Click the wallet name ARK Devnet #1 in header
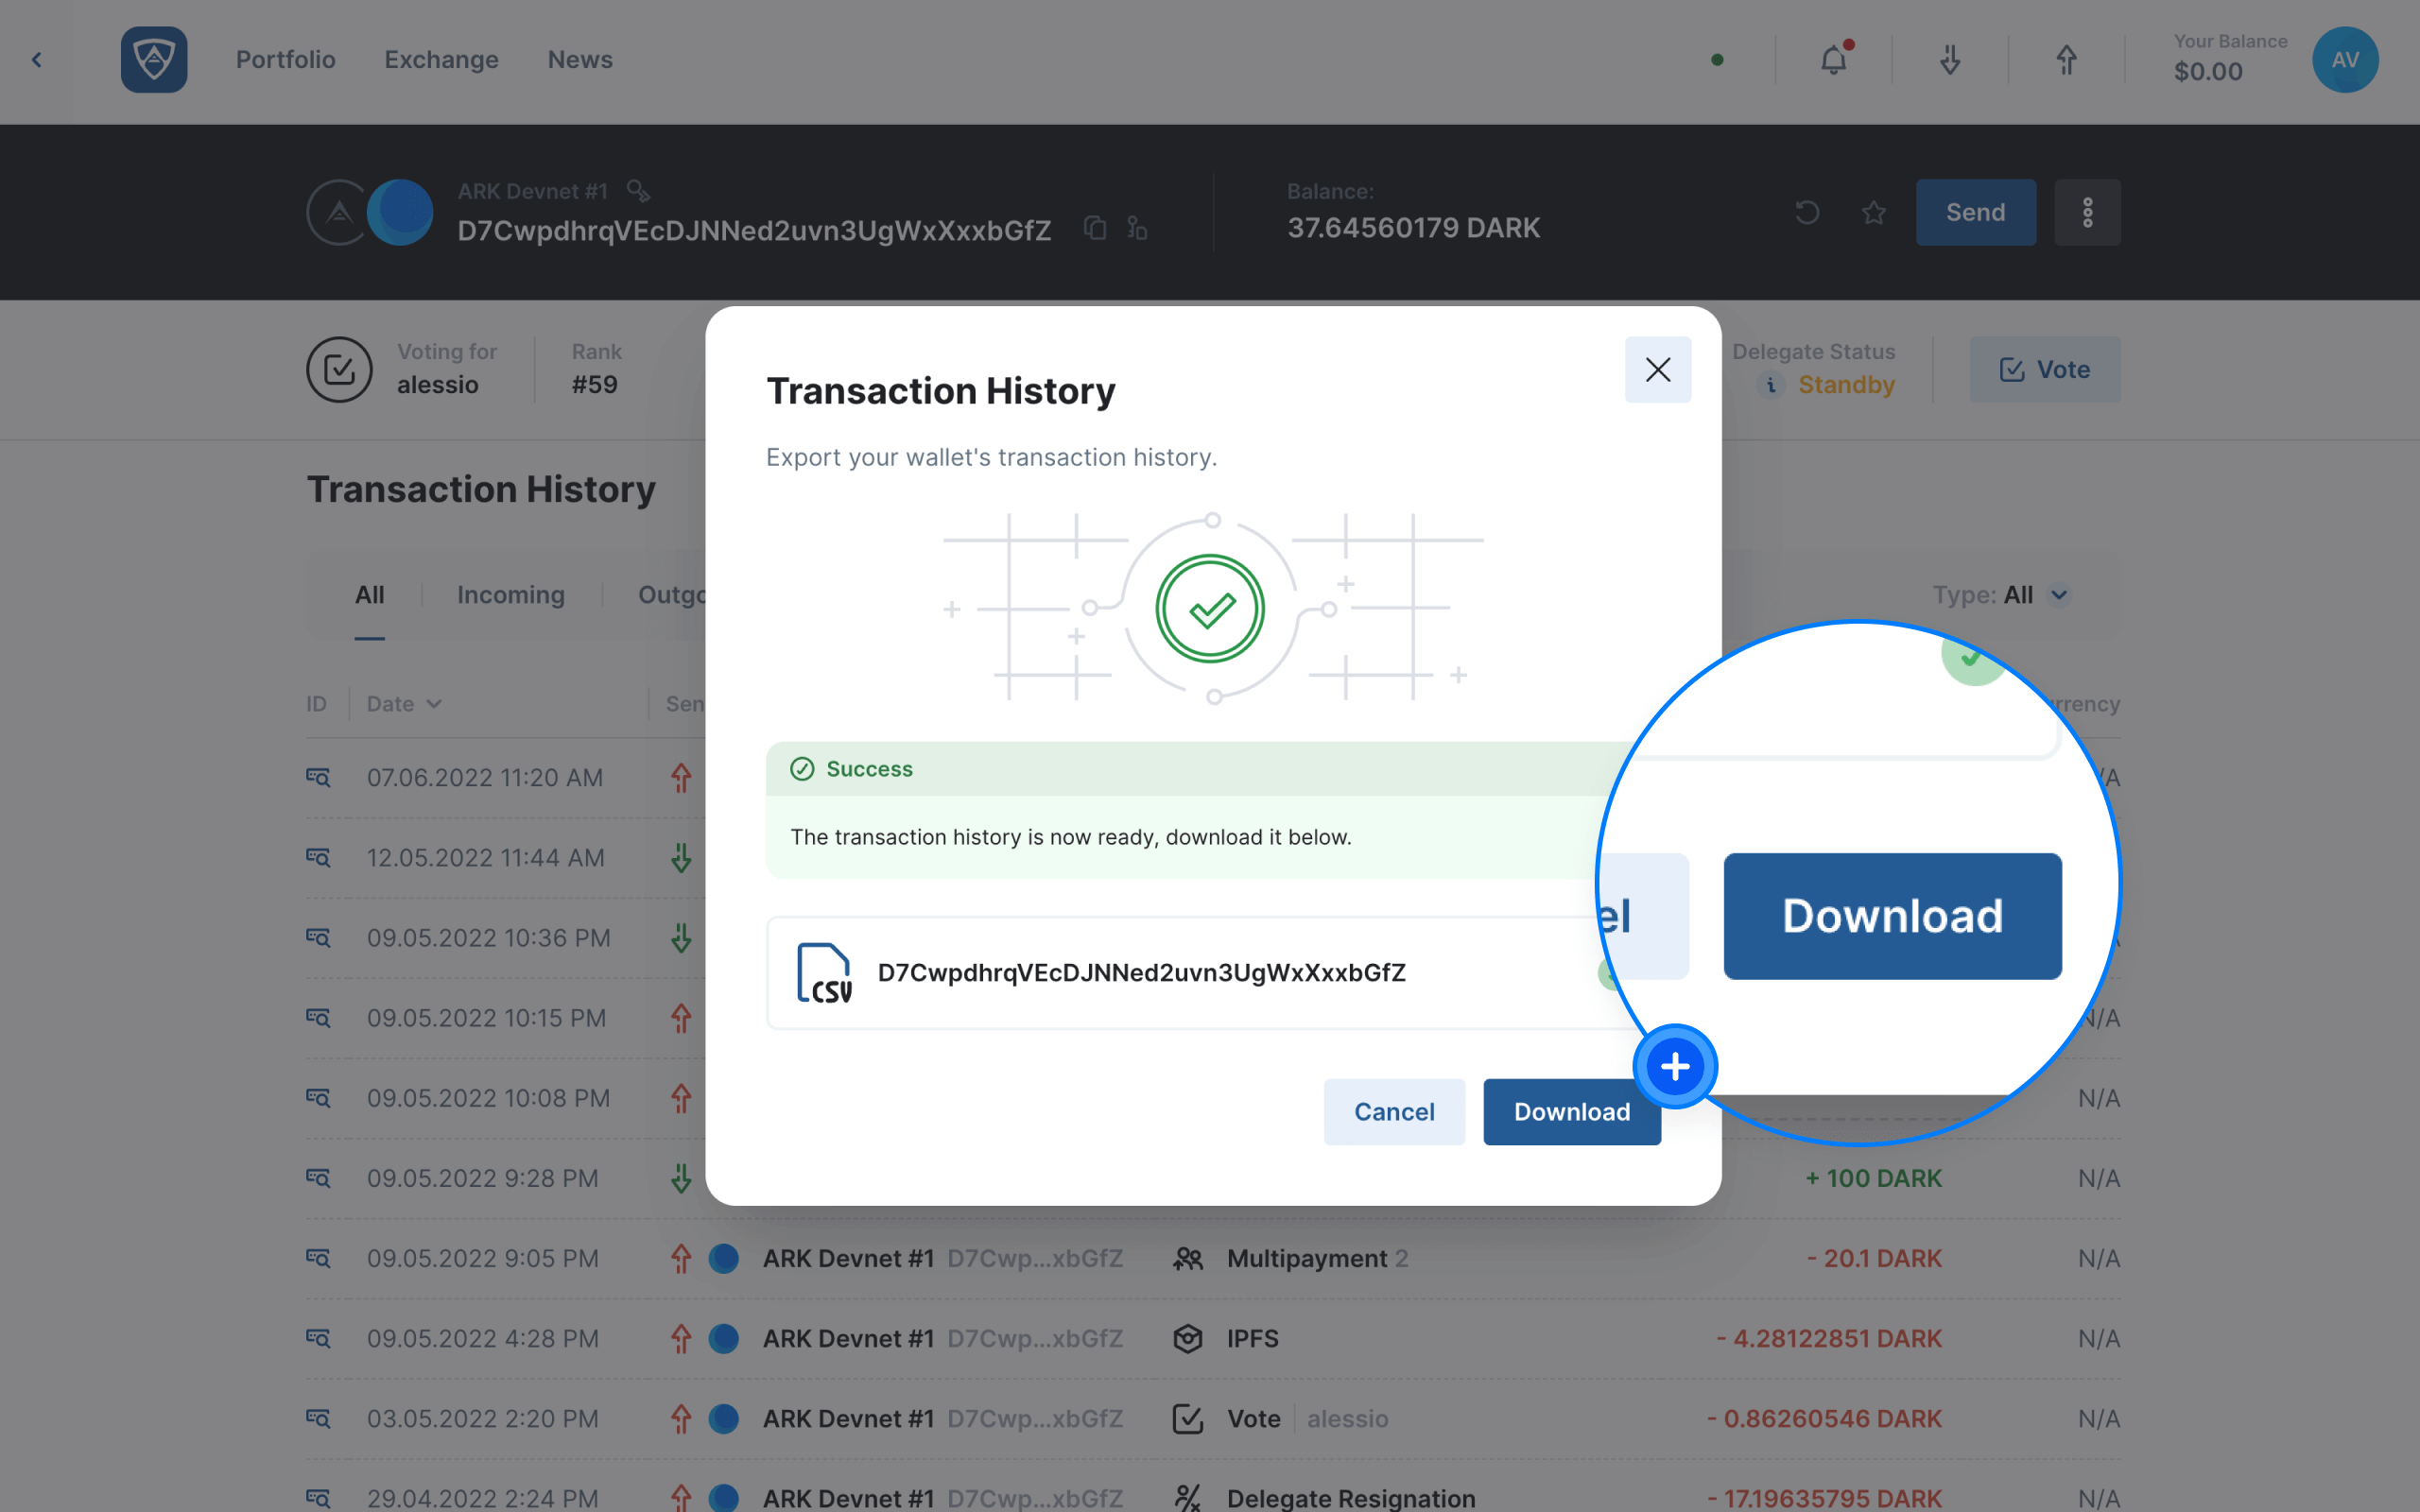This screenshot has width=2420, height=1512. tap(532, 191)
